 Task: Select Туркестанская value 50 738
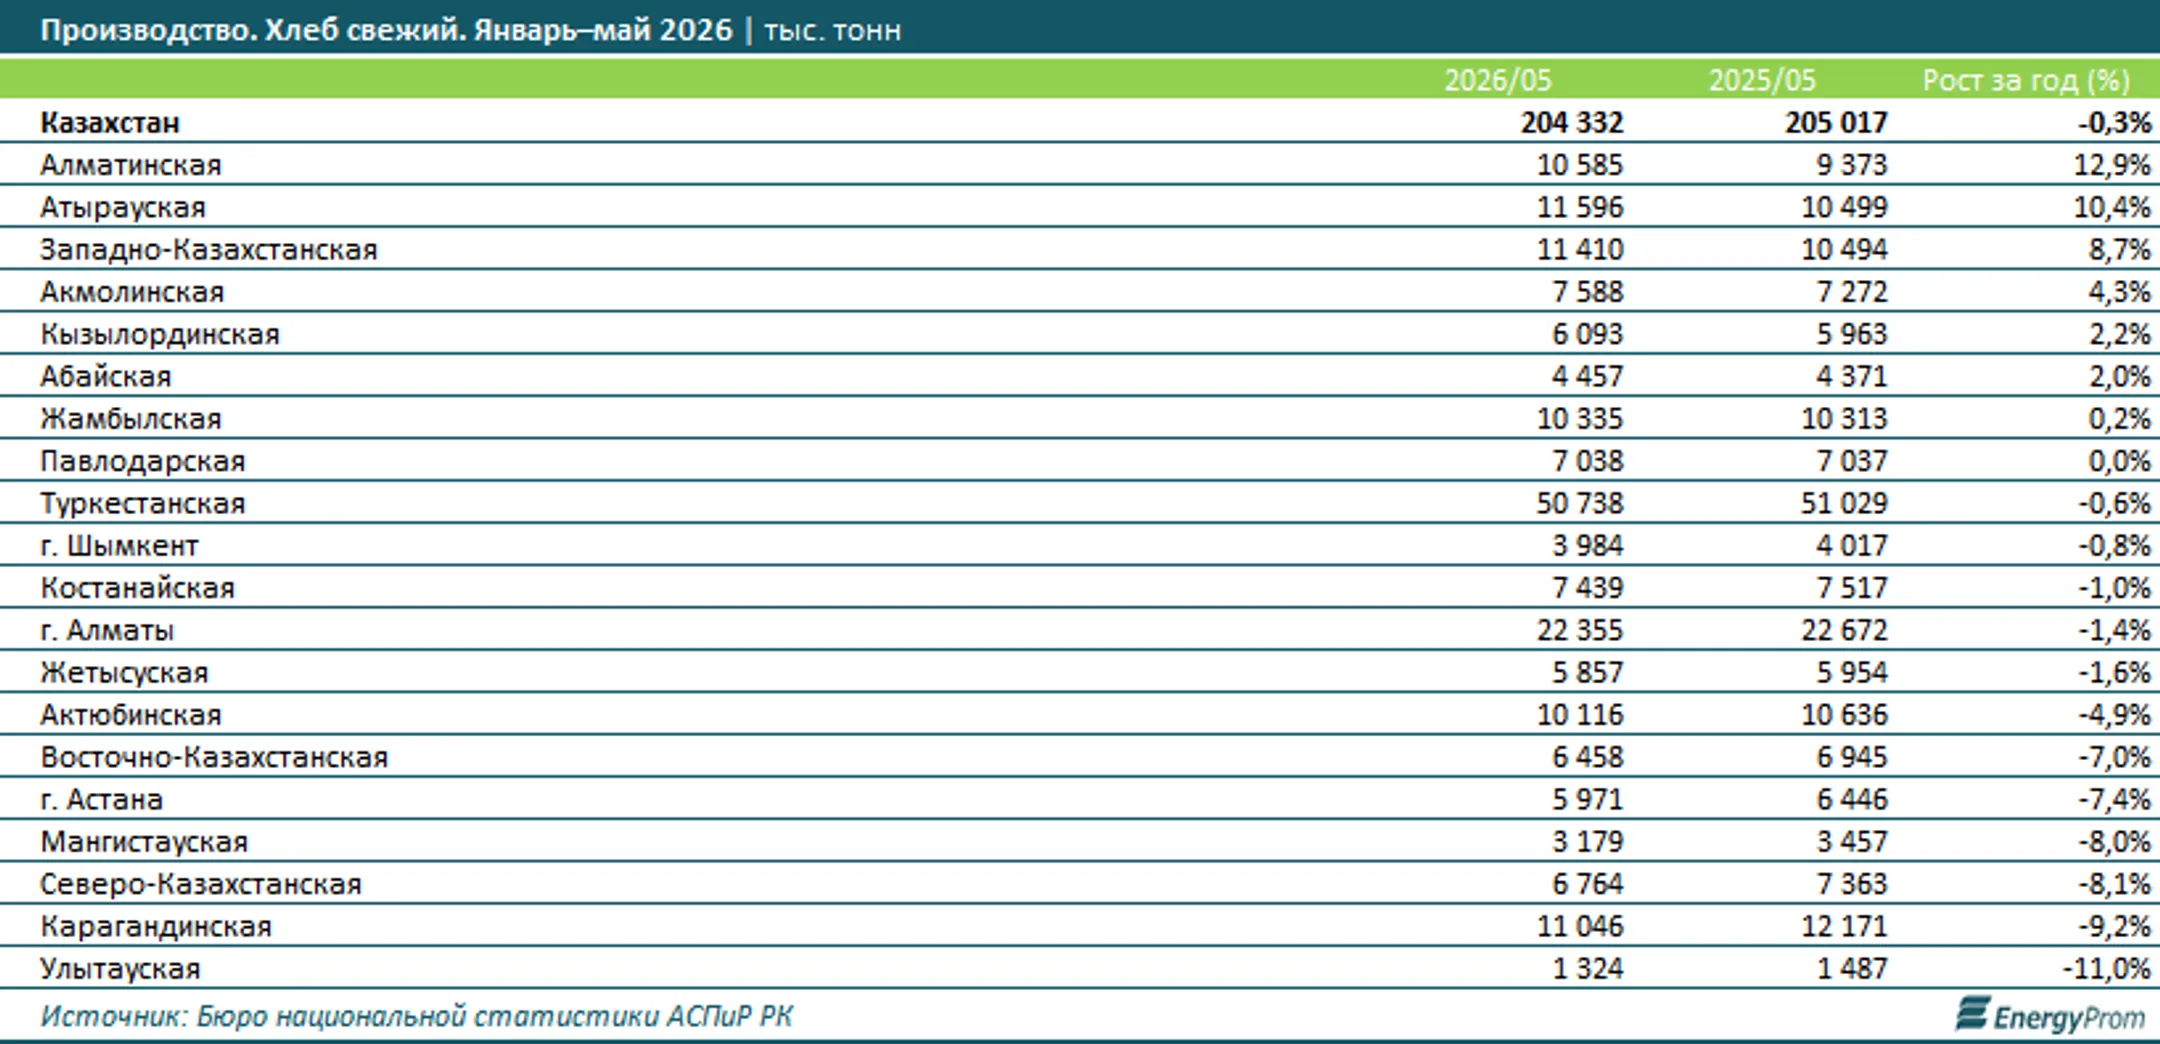1580,503
